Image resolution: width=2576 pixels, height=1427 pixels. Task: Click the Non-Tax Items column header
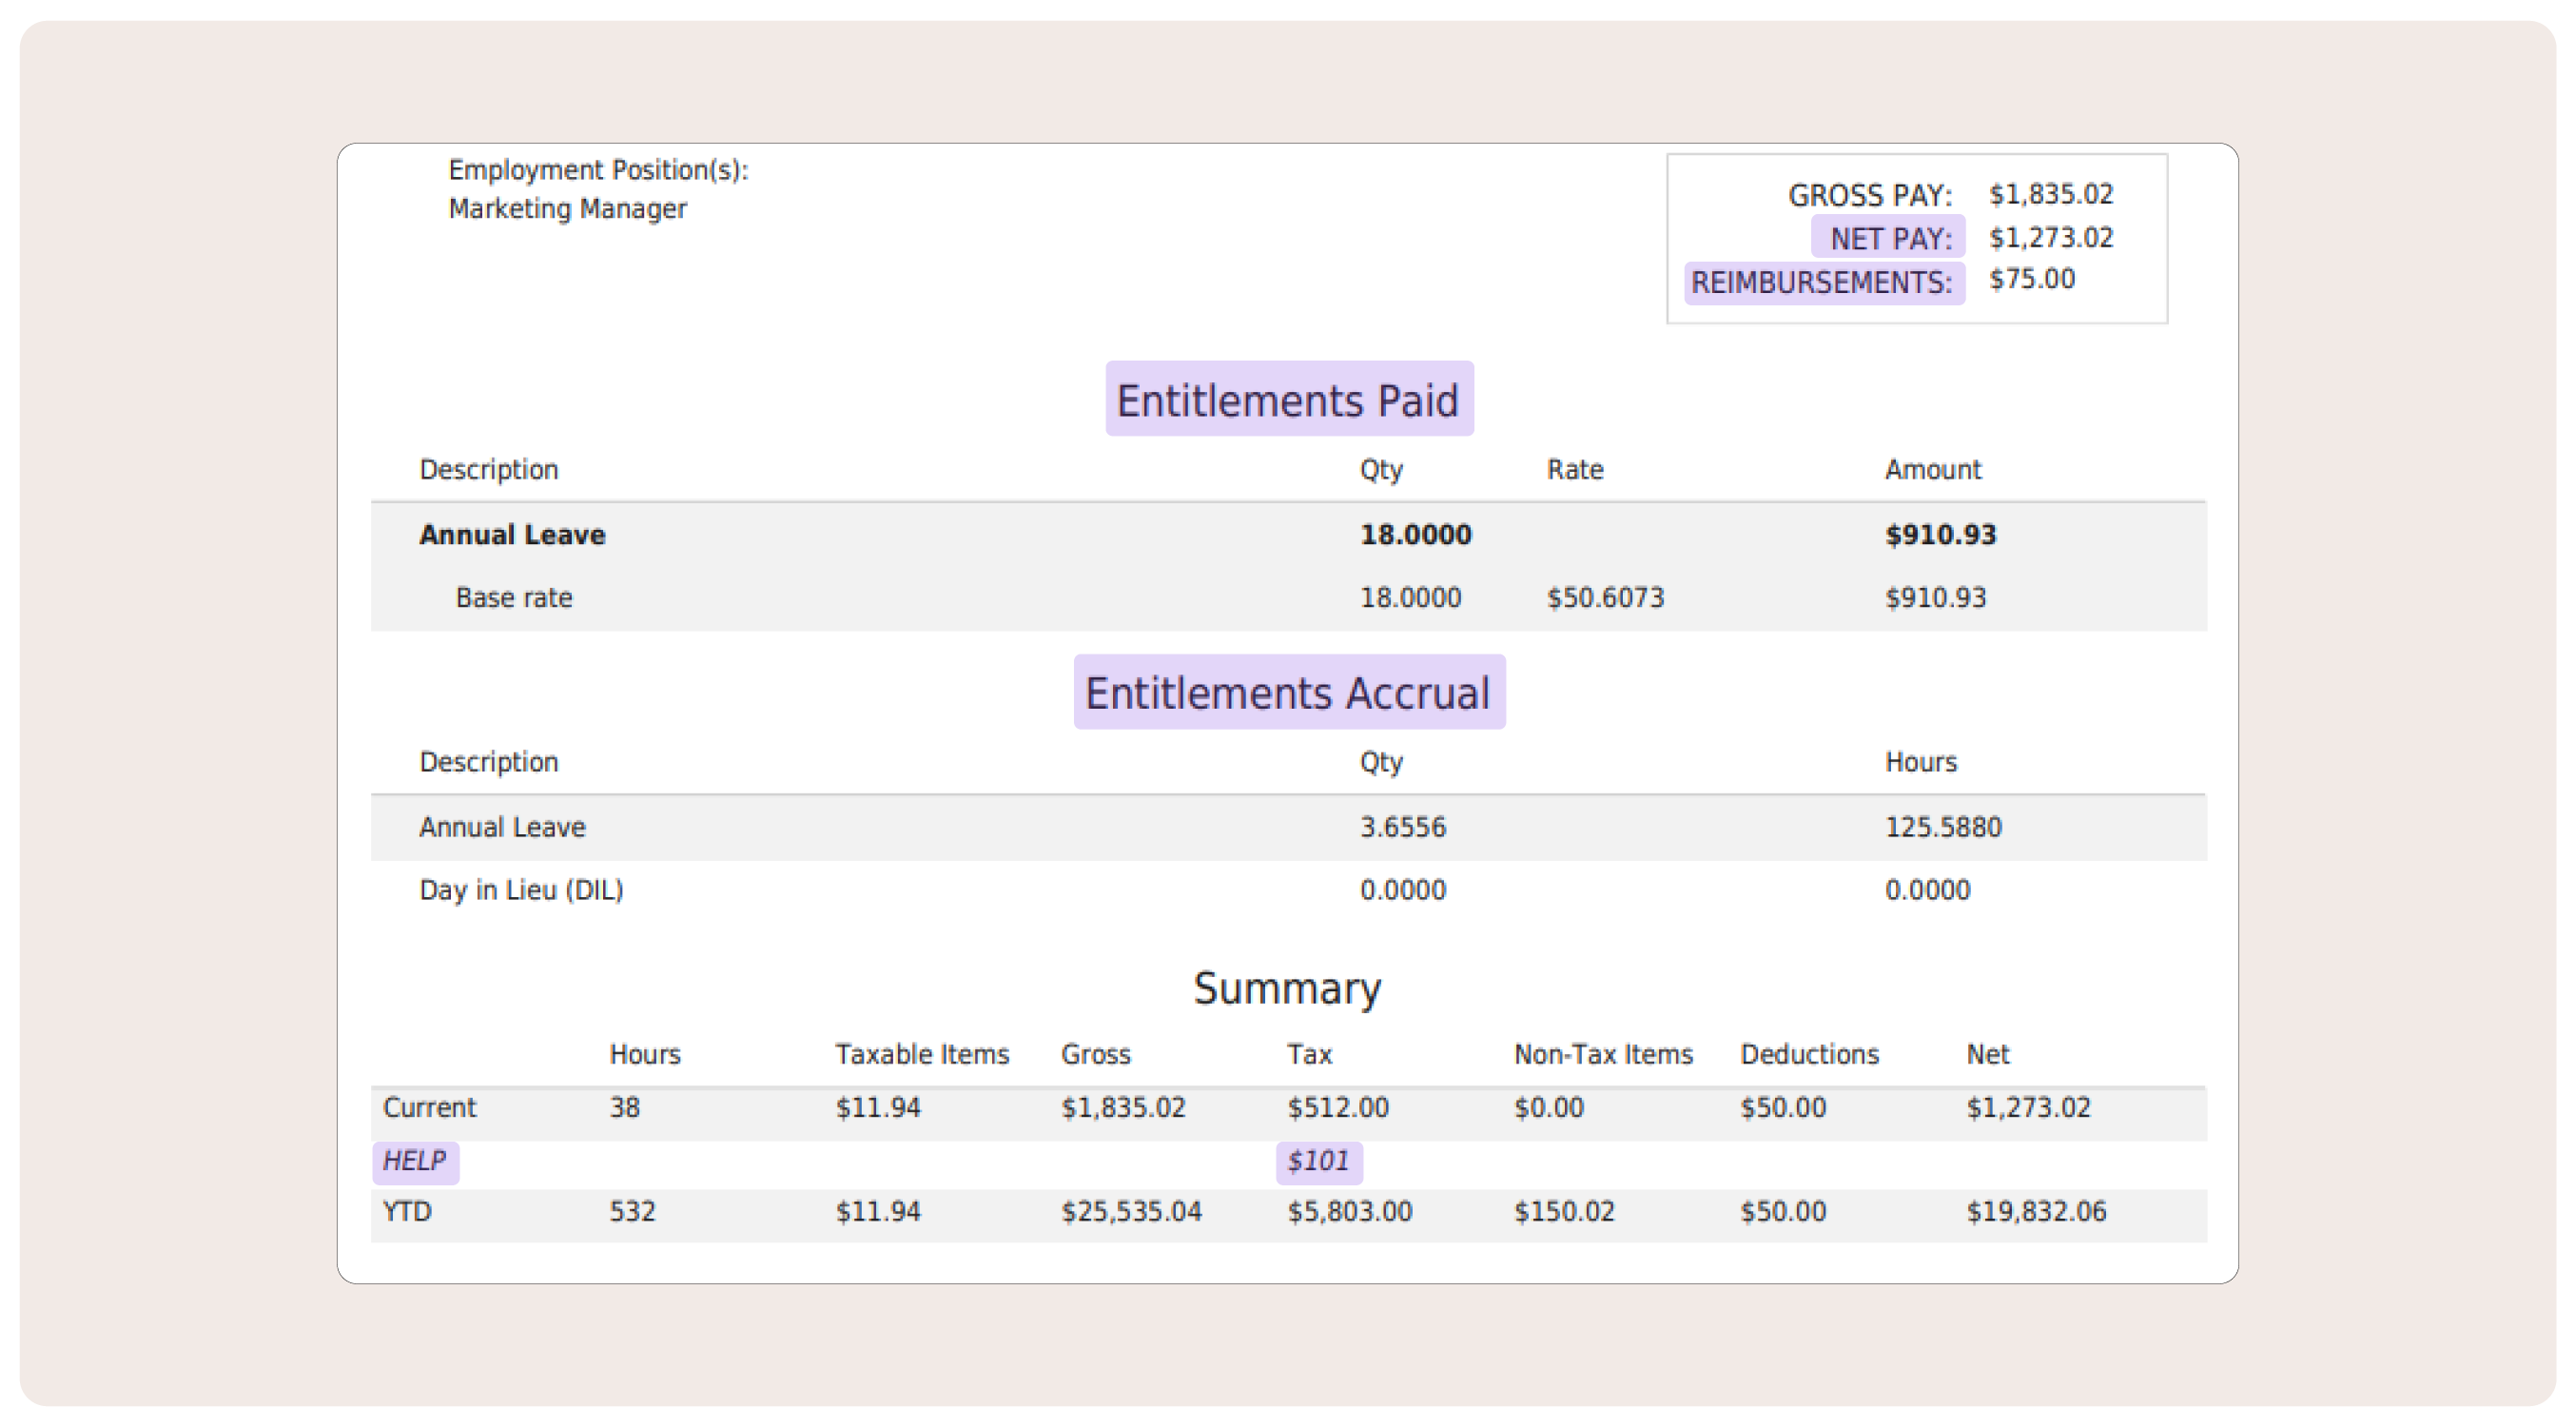(x=1602, y=1054)
